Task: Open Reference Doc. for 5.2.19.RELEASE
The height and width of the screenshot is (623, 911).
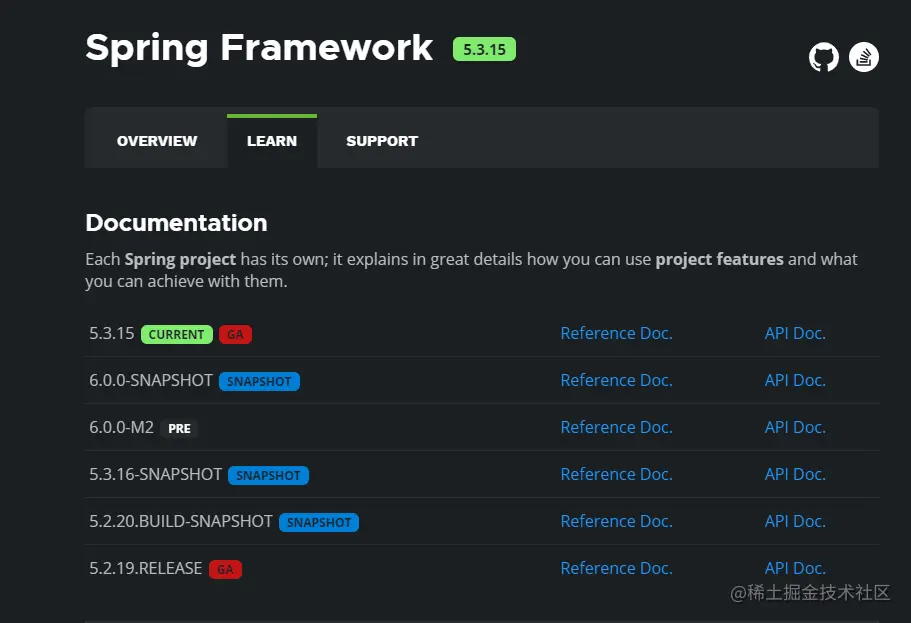Action: pos(616,568)
